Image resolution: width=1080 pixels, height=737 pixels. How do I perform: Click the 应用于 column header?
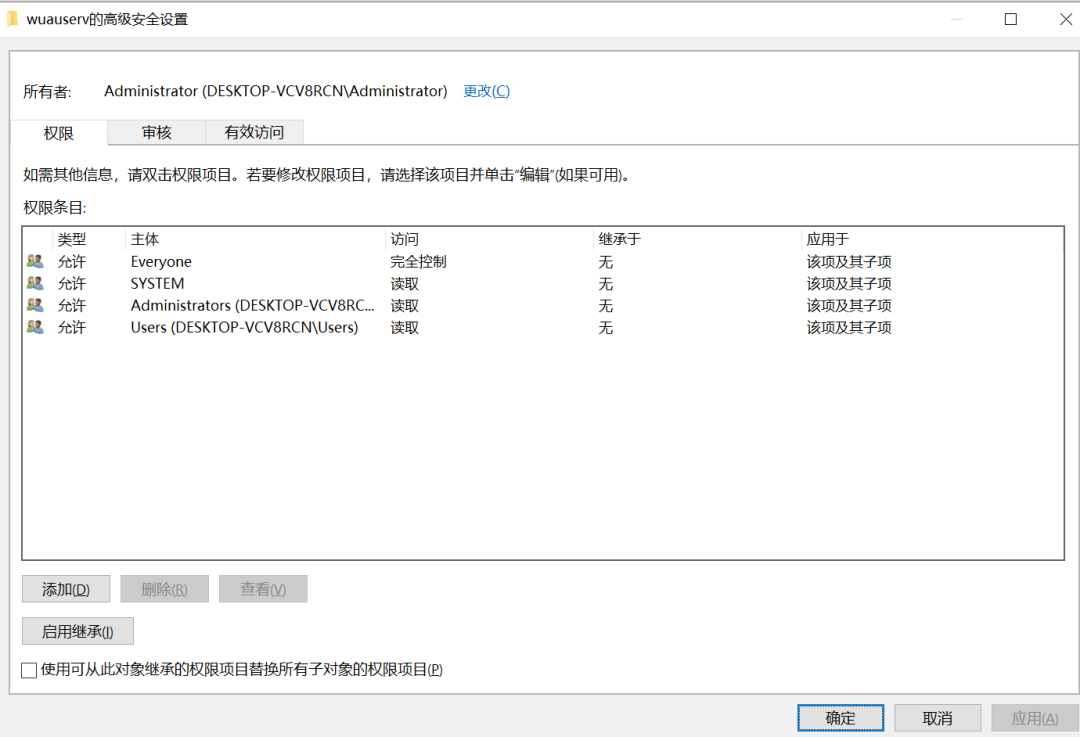coord(930,240)
